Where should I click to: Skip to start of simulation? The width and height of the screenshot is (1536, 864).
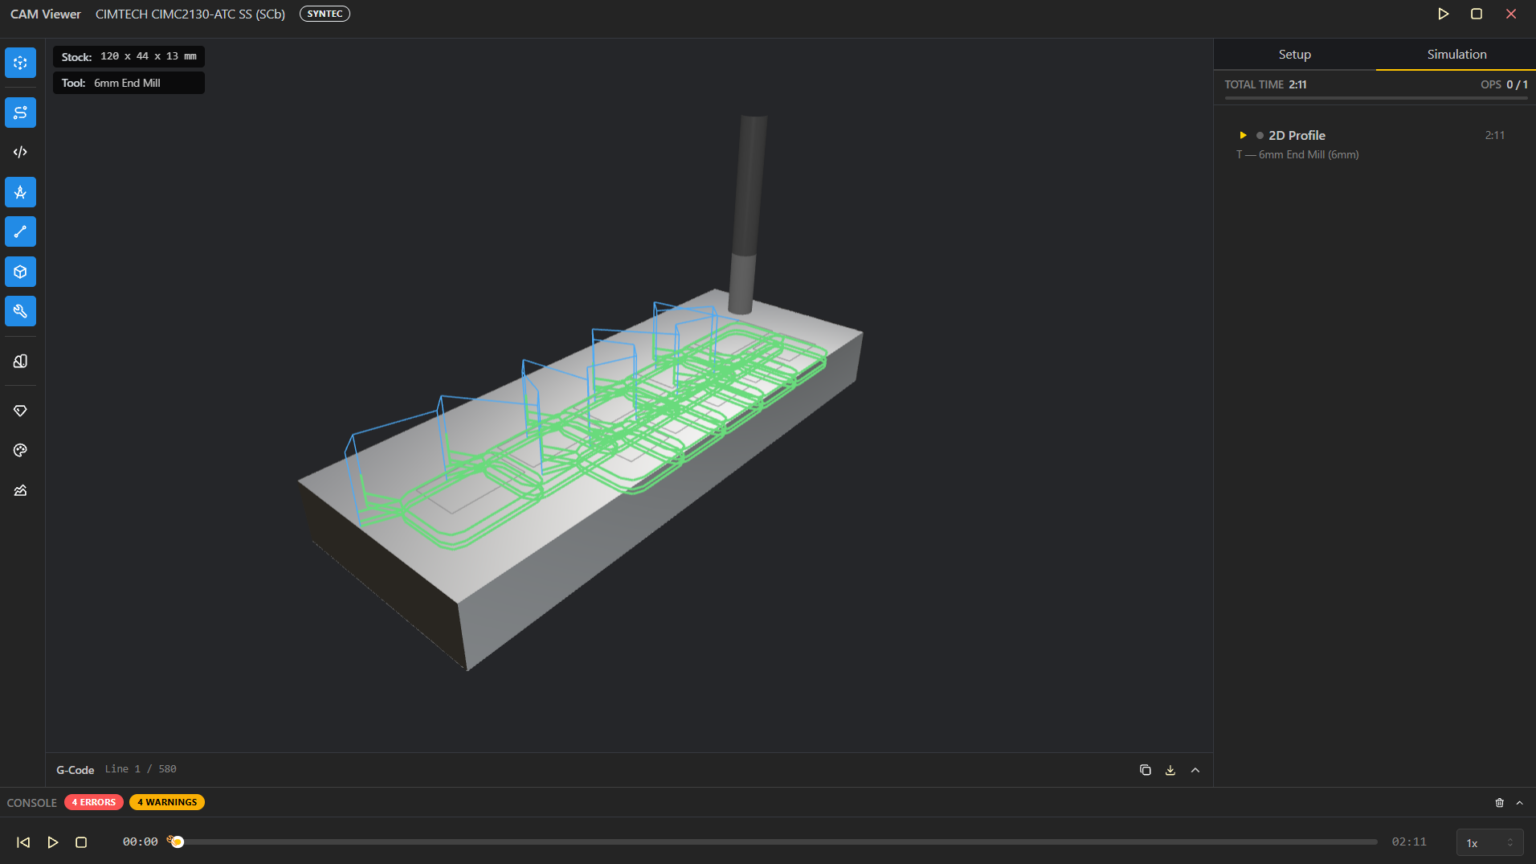click(23, 842)
